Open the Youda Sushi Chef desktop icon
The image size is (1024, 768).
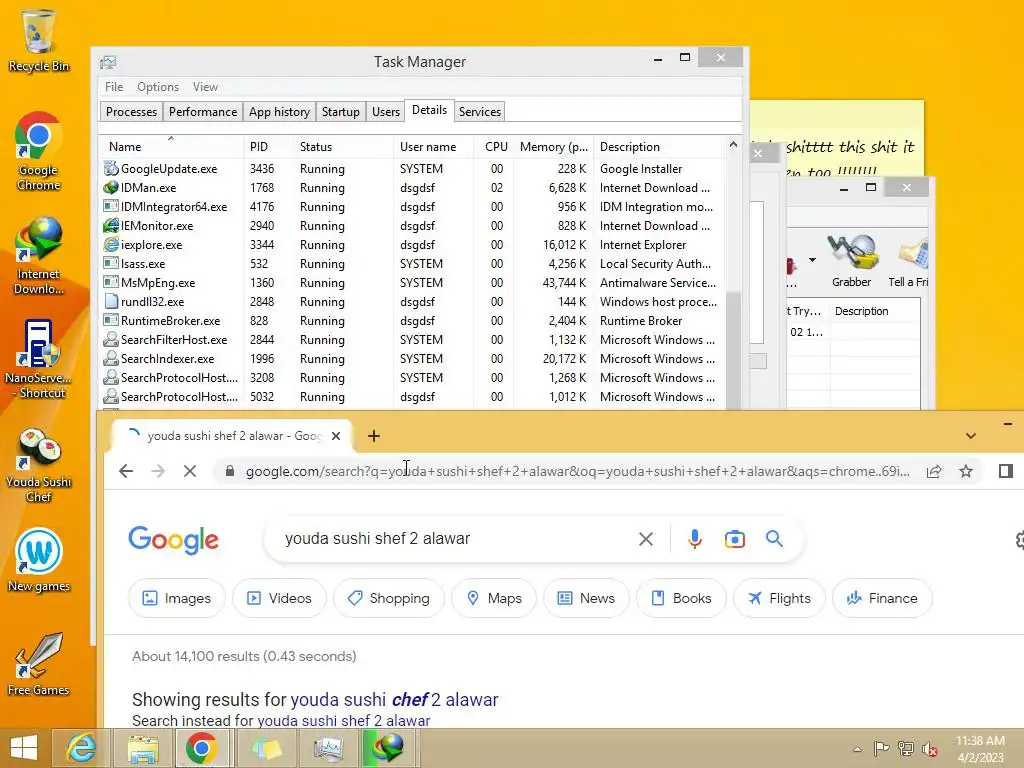[38, 465]
